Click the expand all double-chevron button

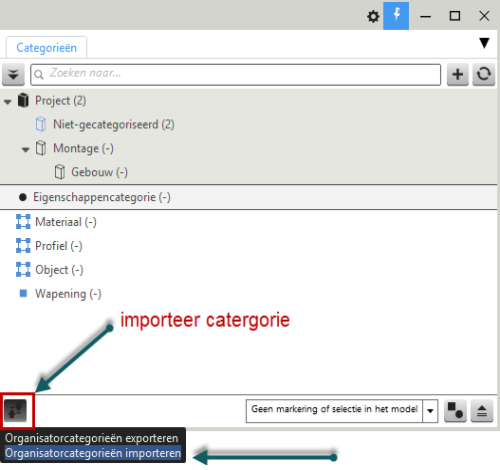pos(13,74)
